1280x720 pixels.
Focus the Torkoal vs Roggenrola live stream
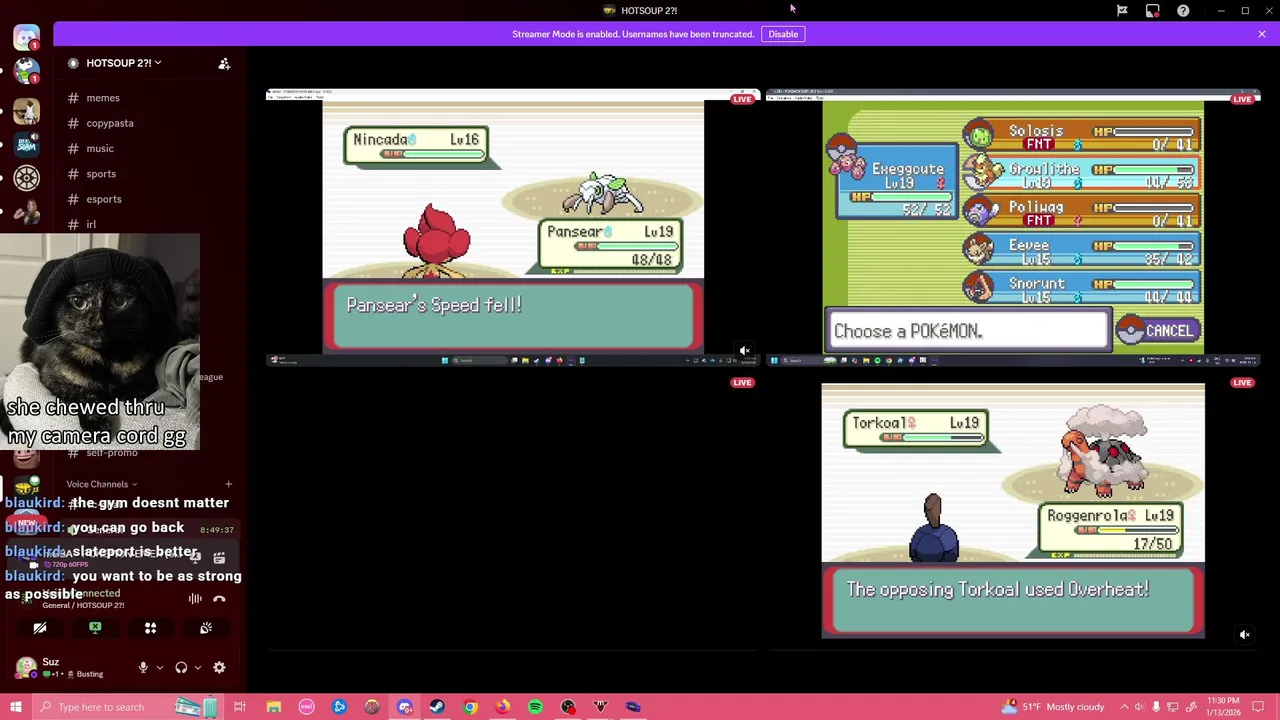point(1013,511)
